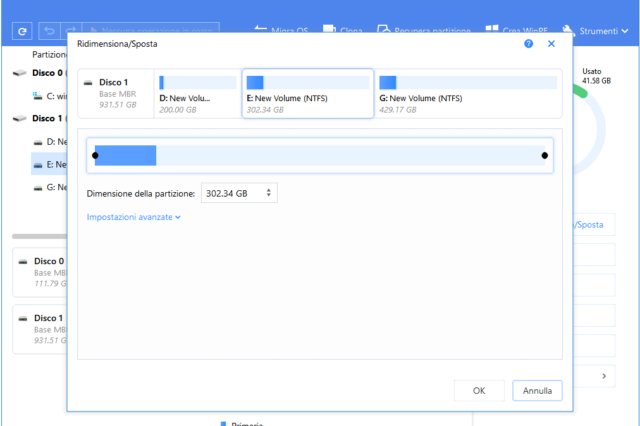Click Recupera partizione in the toolbar
Screen dimensions: 640x426
click(x=424, y=30)
